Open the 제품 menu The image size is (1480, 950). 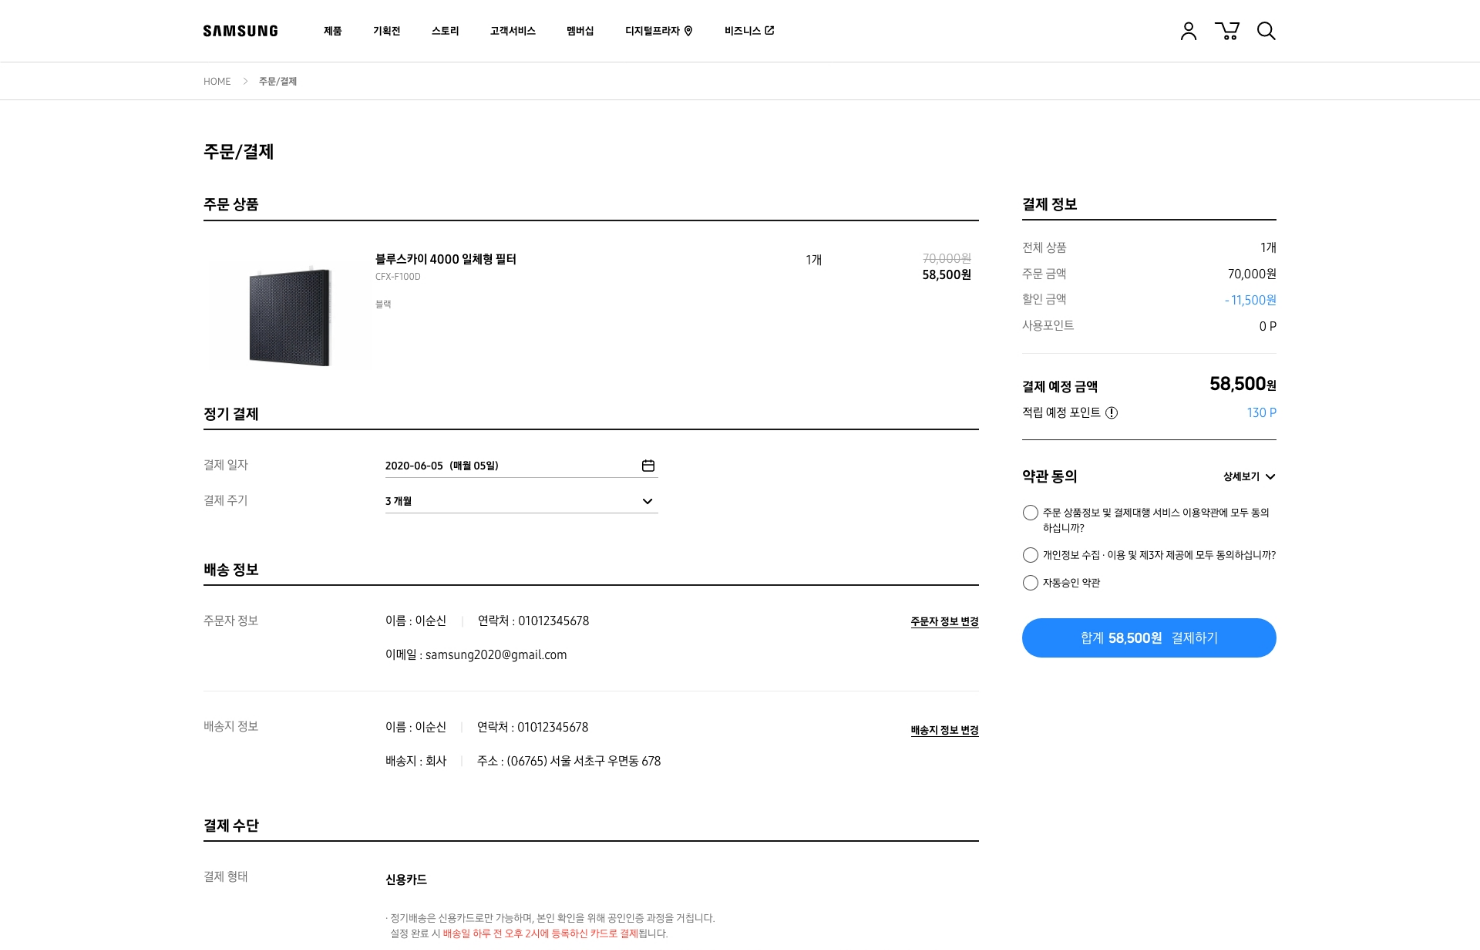coord(333,31)
